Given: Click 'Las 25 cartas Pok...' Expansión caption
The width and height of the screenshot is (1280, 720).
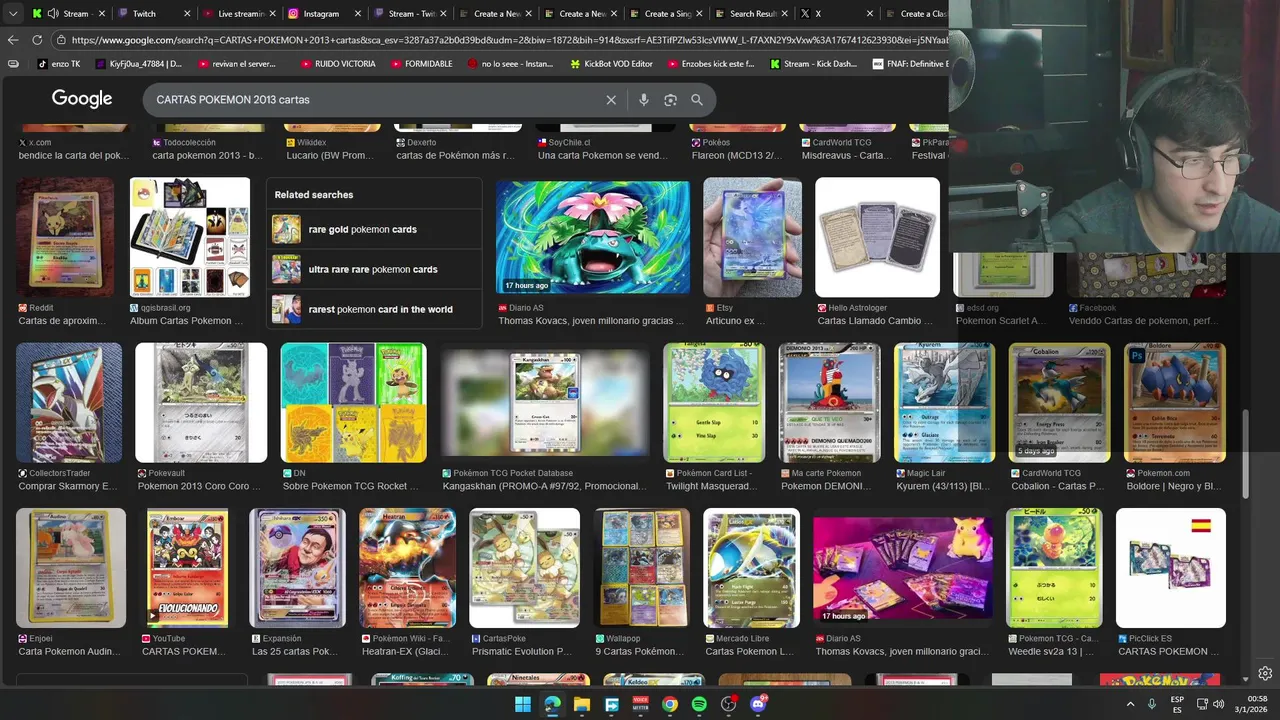Looking at the screenshot, I should click(295, 651).
